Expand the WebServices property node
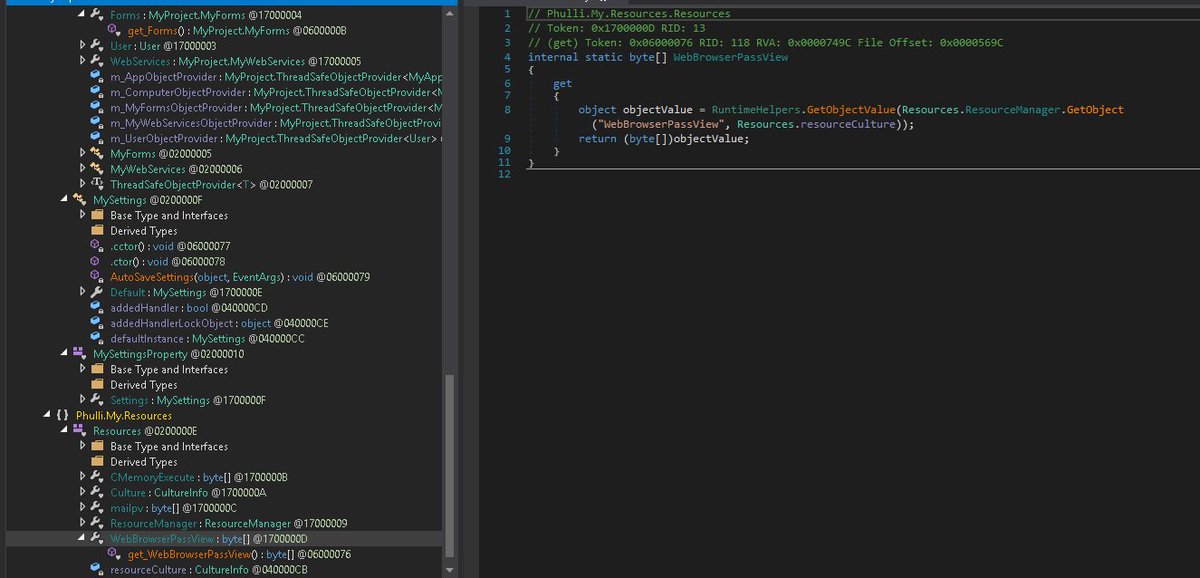The height and width of the screenshot is (578, 1200). [82, 61]
